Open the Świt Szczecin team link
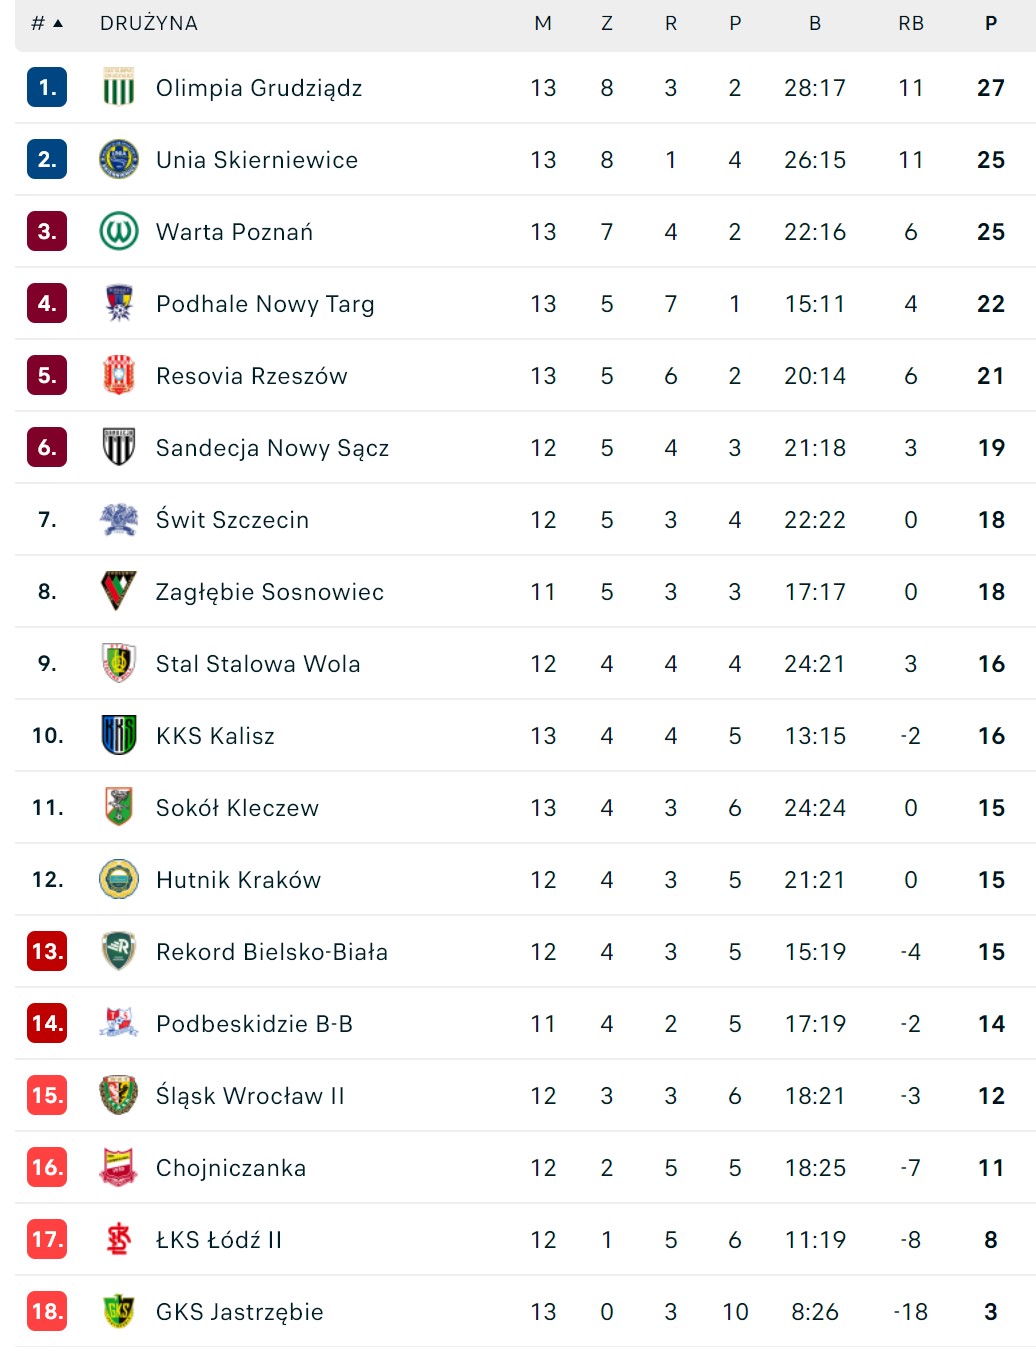 [232, 520]
